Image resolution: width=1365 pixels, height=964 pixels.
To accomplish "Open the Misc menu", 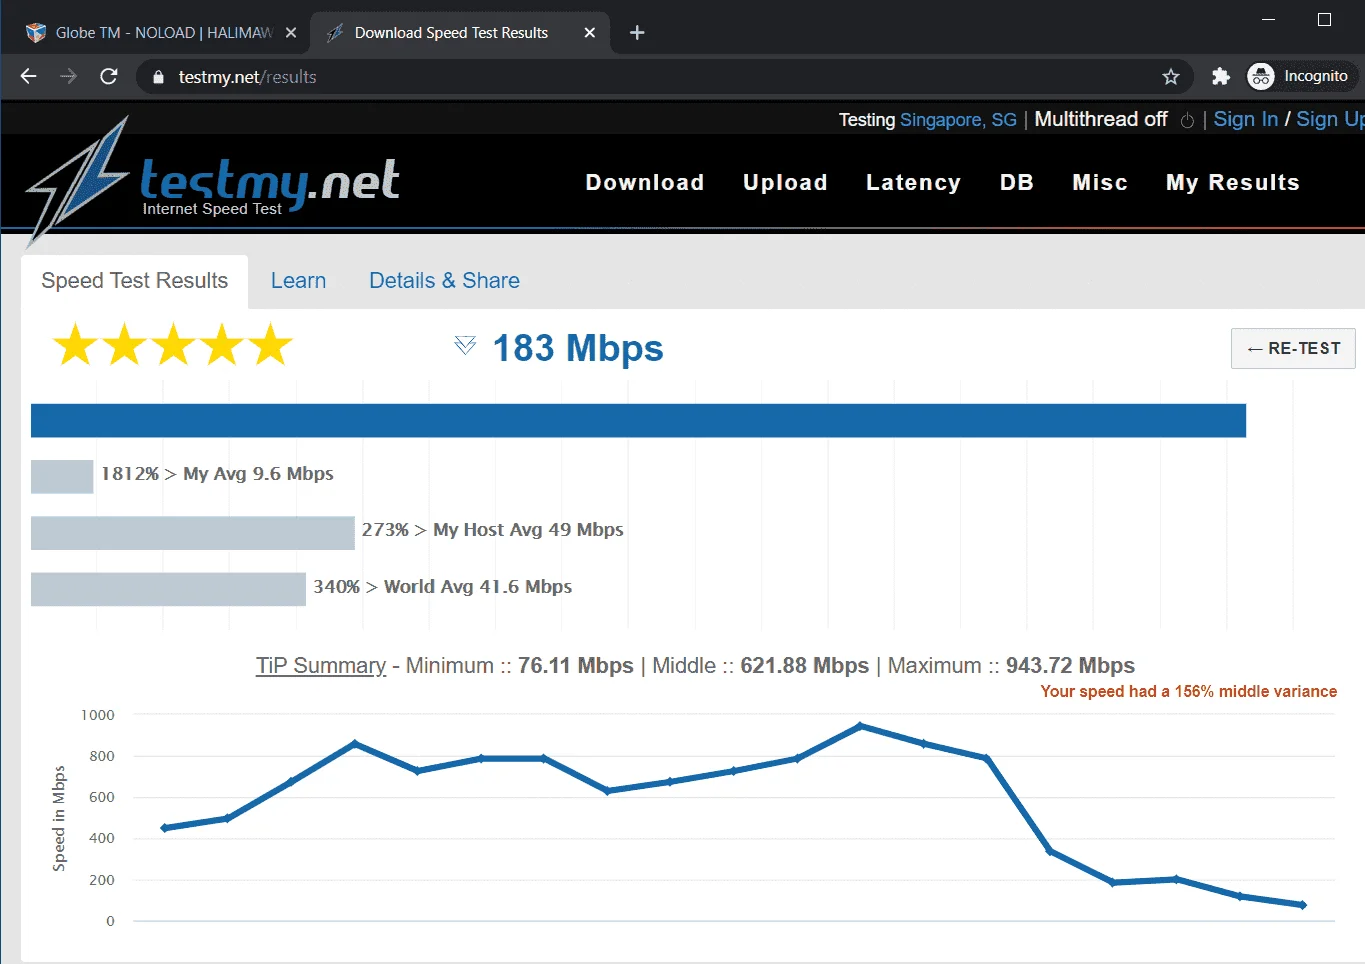I will pyautogui.click(x=1100, y=182).
